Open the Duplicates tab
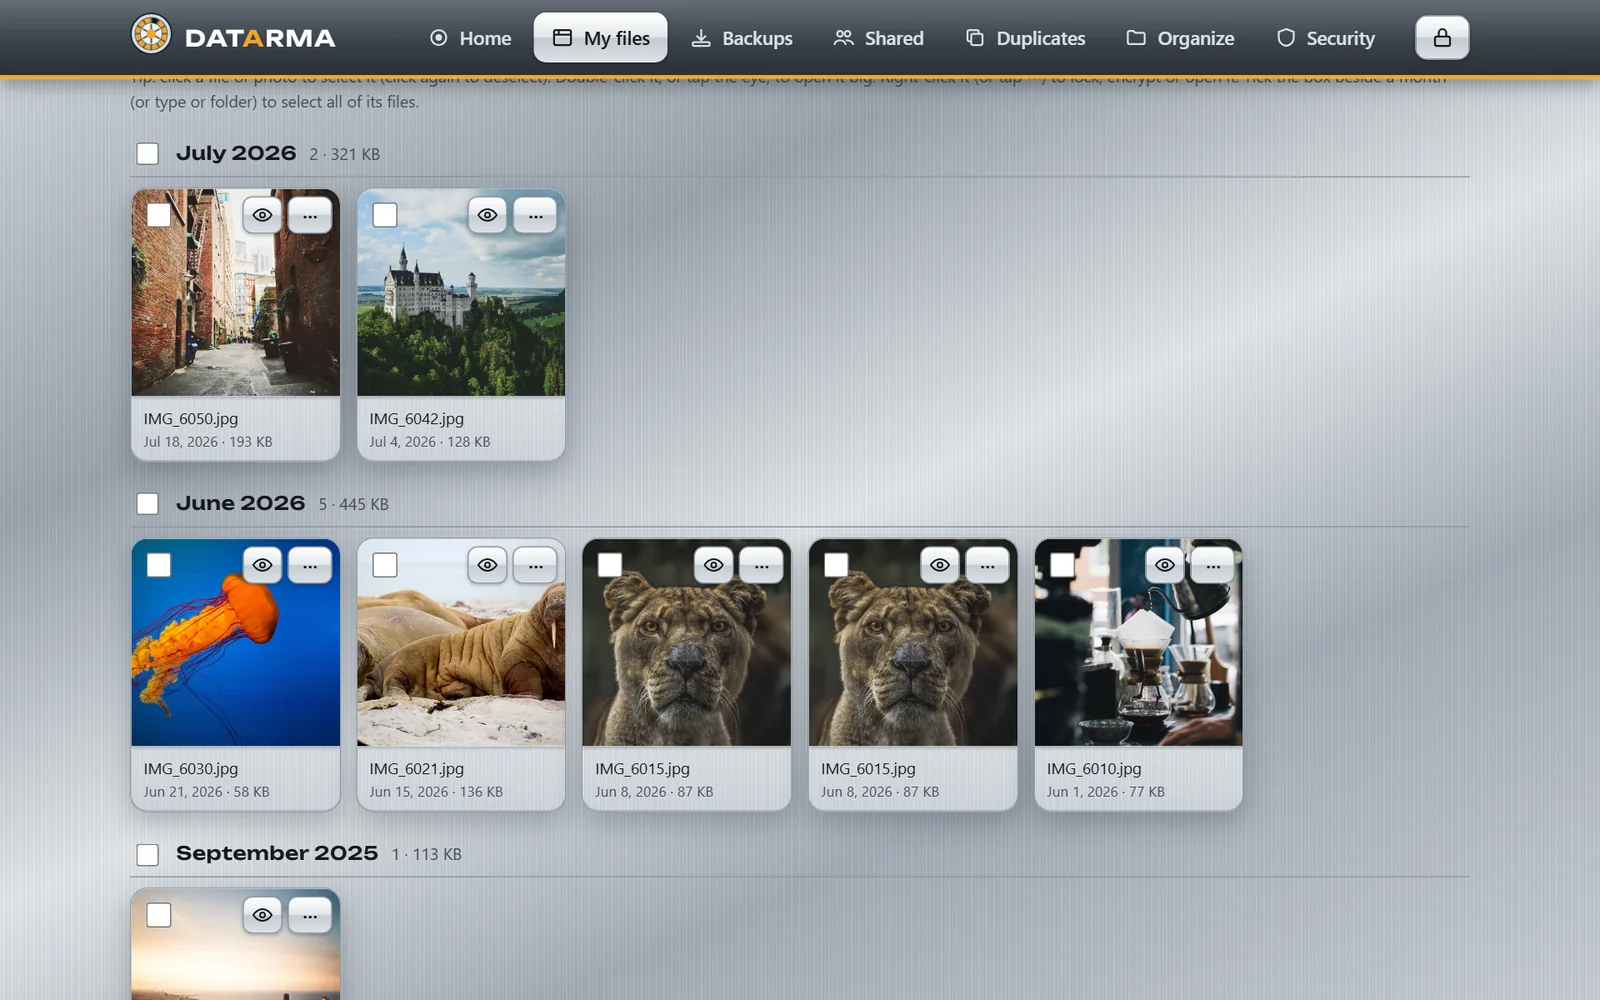 (x=1025, y=38)
